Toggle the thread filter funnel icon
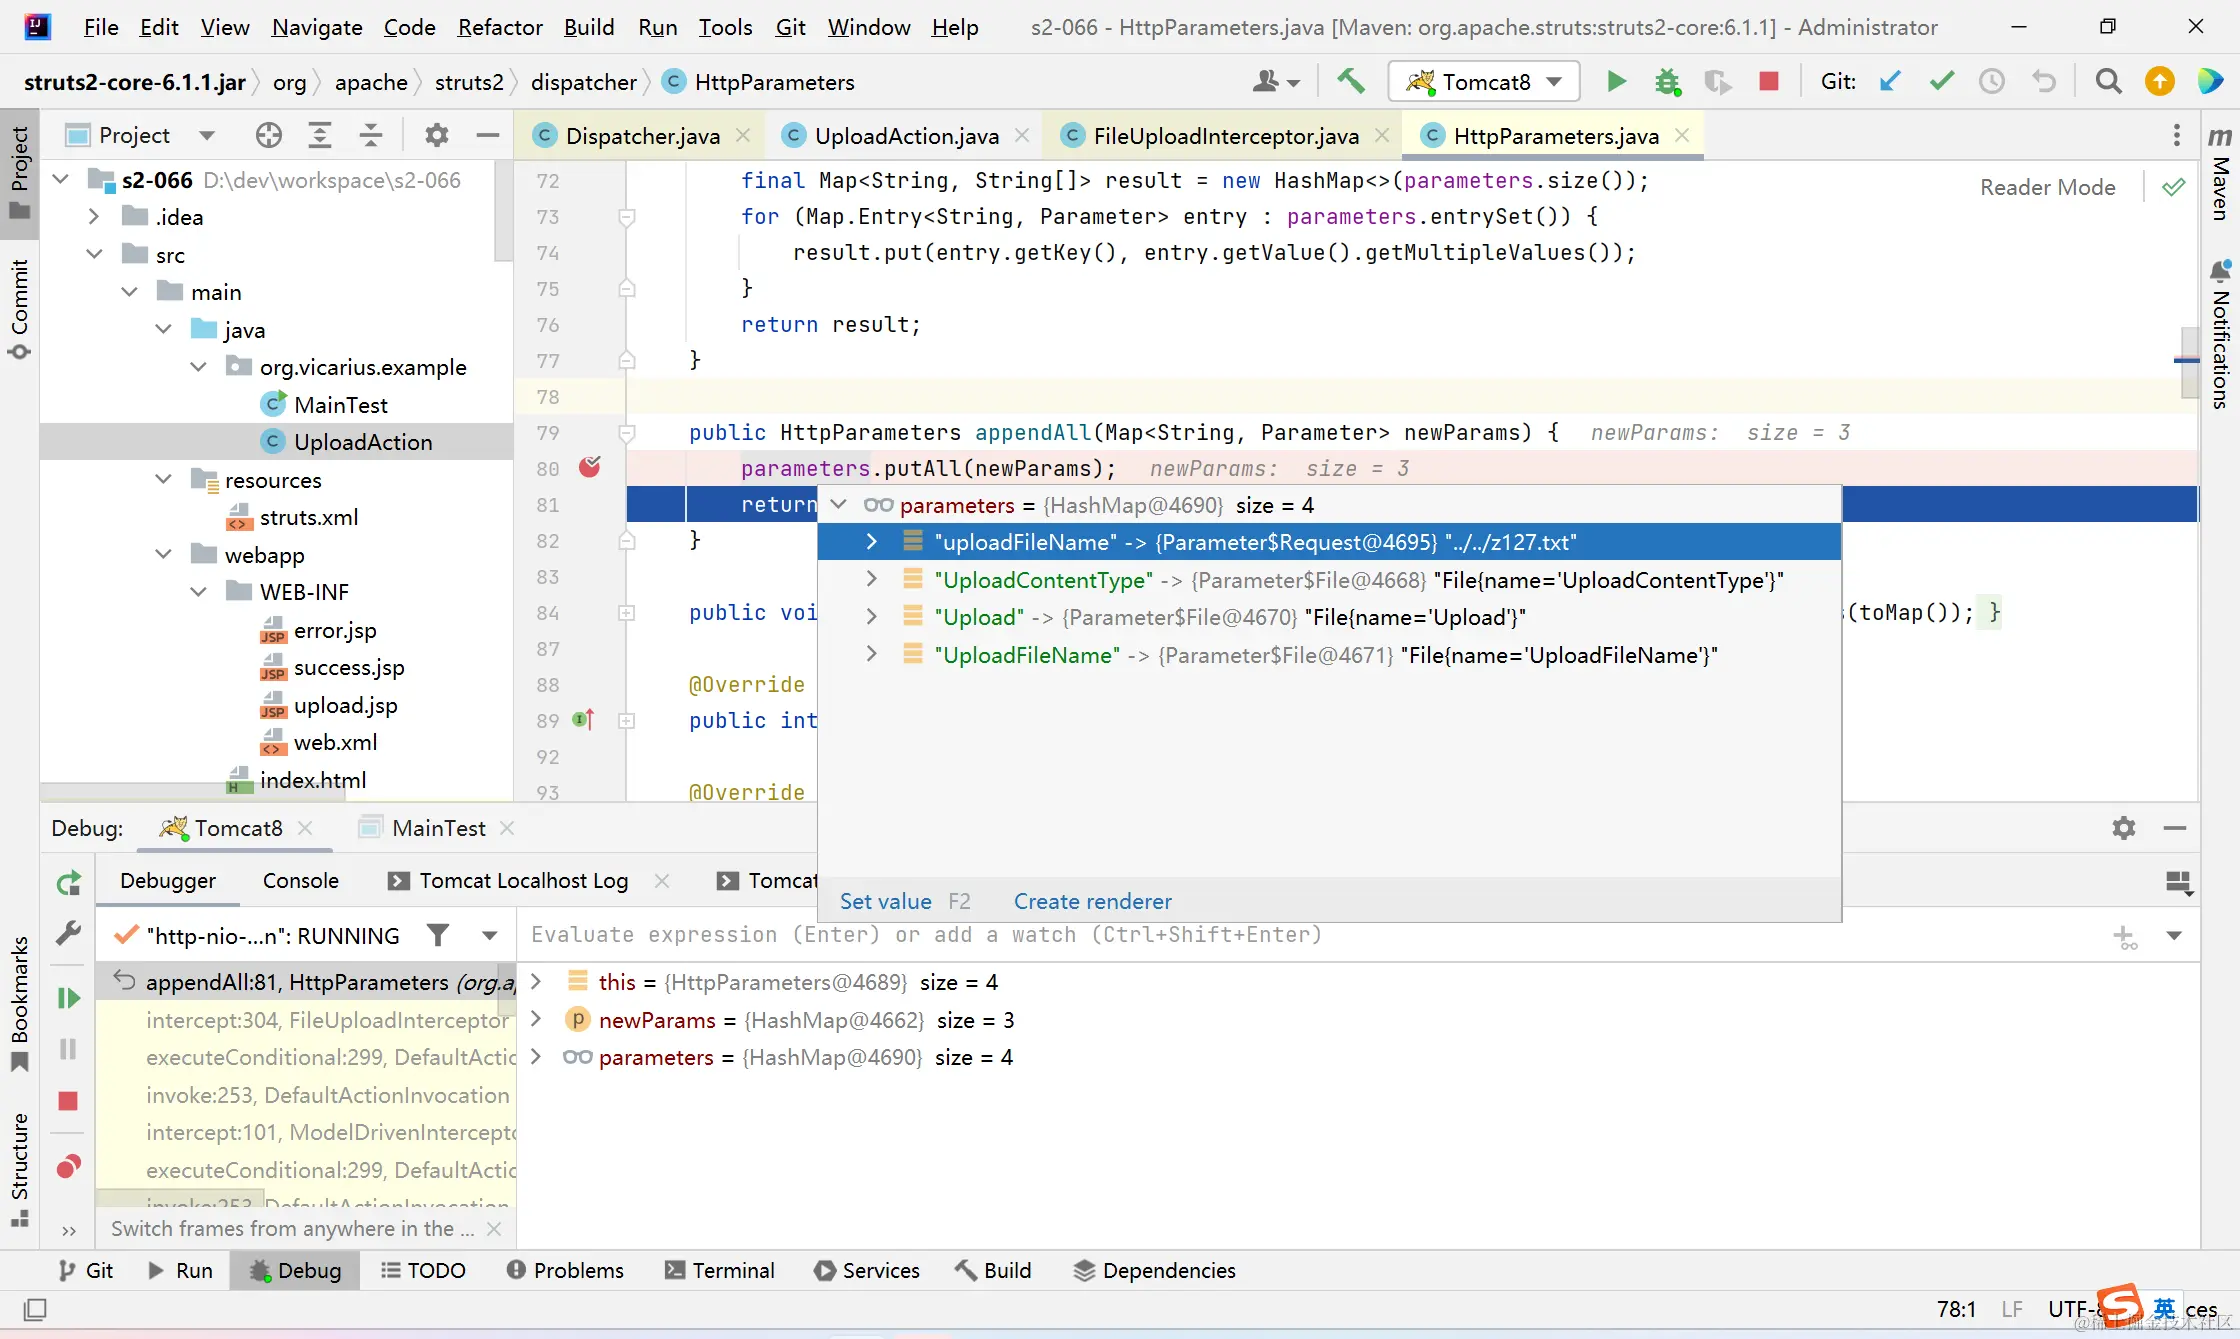This screenshot has height=1339, width=2240. pos(438,935)
